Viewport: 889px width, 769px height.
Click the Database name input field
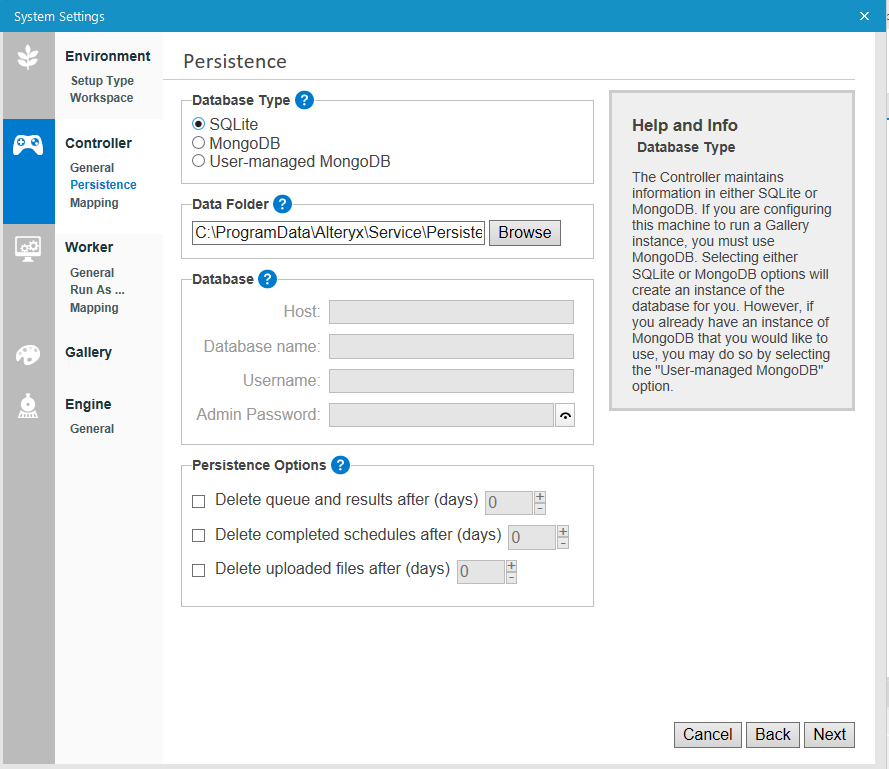[x=451, y=347]
